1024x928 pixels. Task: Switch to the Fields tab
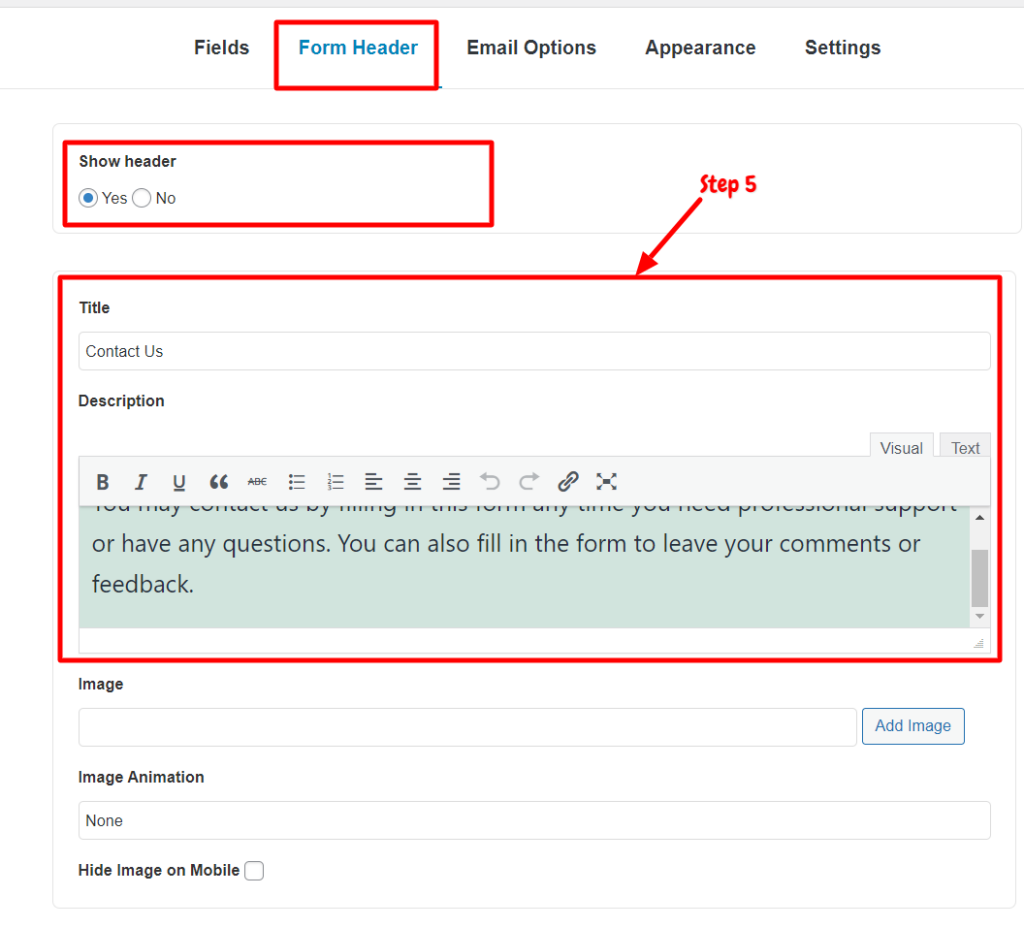click(x=221, y=48)
